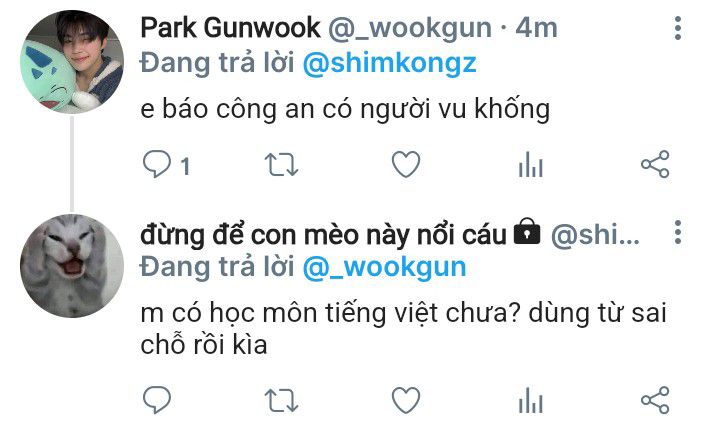Screen dimensions: 720x431
Task: Open Park Gunwook's profile picture
Action: tap(72, 62)
